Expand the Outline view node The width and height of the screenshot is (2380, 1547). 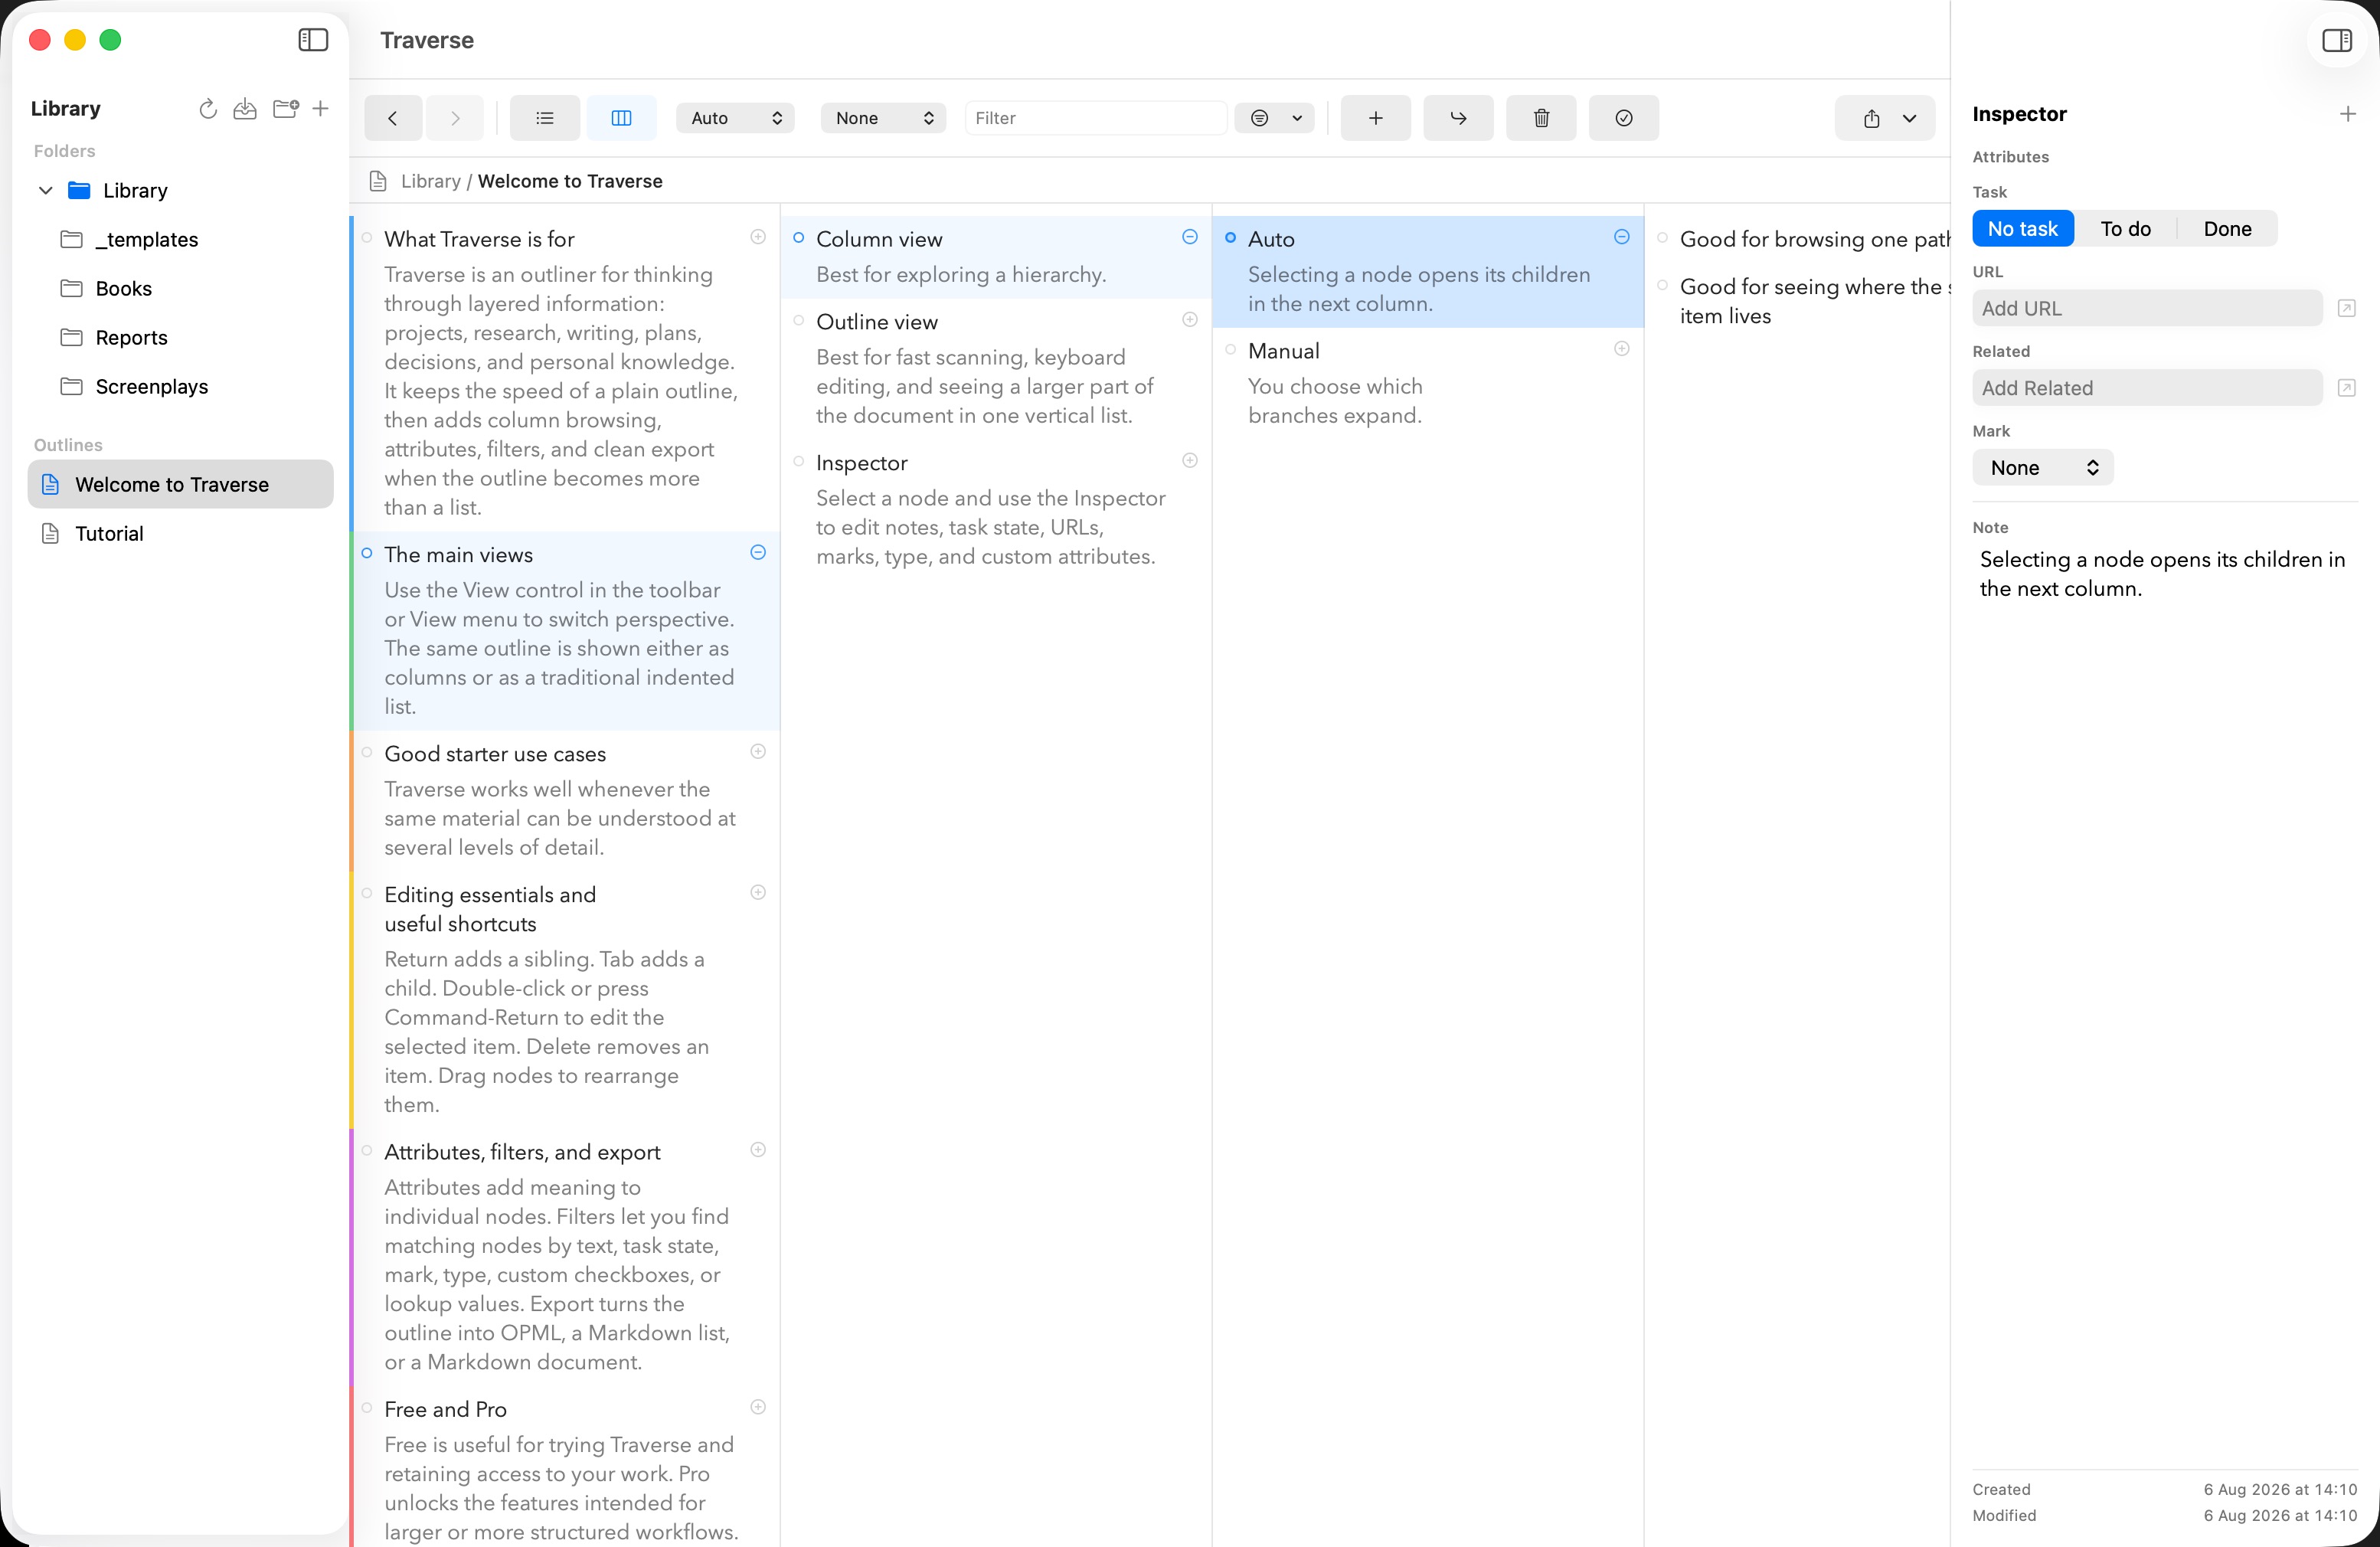click(x=1190, y=320)
